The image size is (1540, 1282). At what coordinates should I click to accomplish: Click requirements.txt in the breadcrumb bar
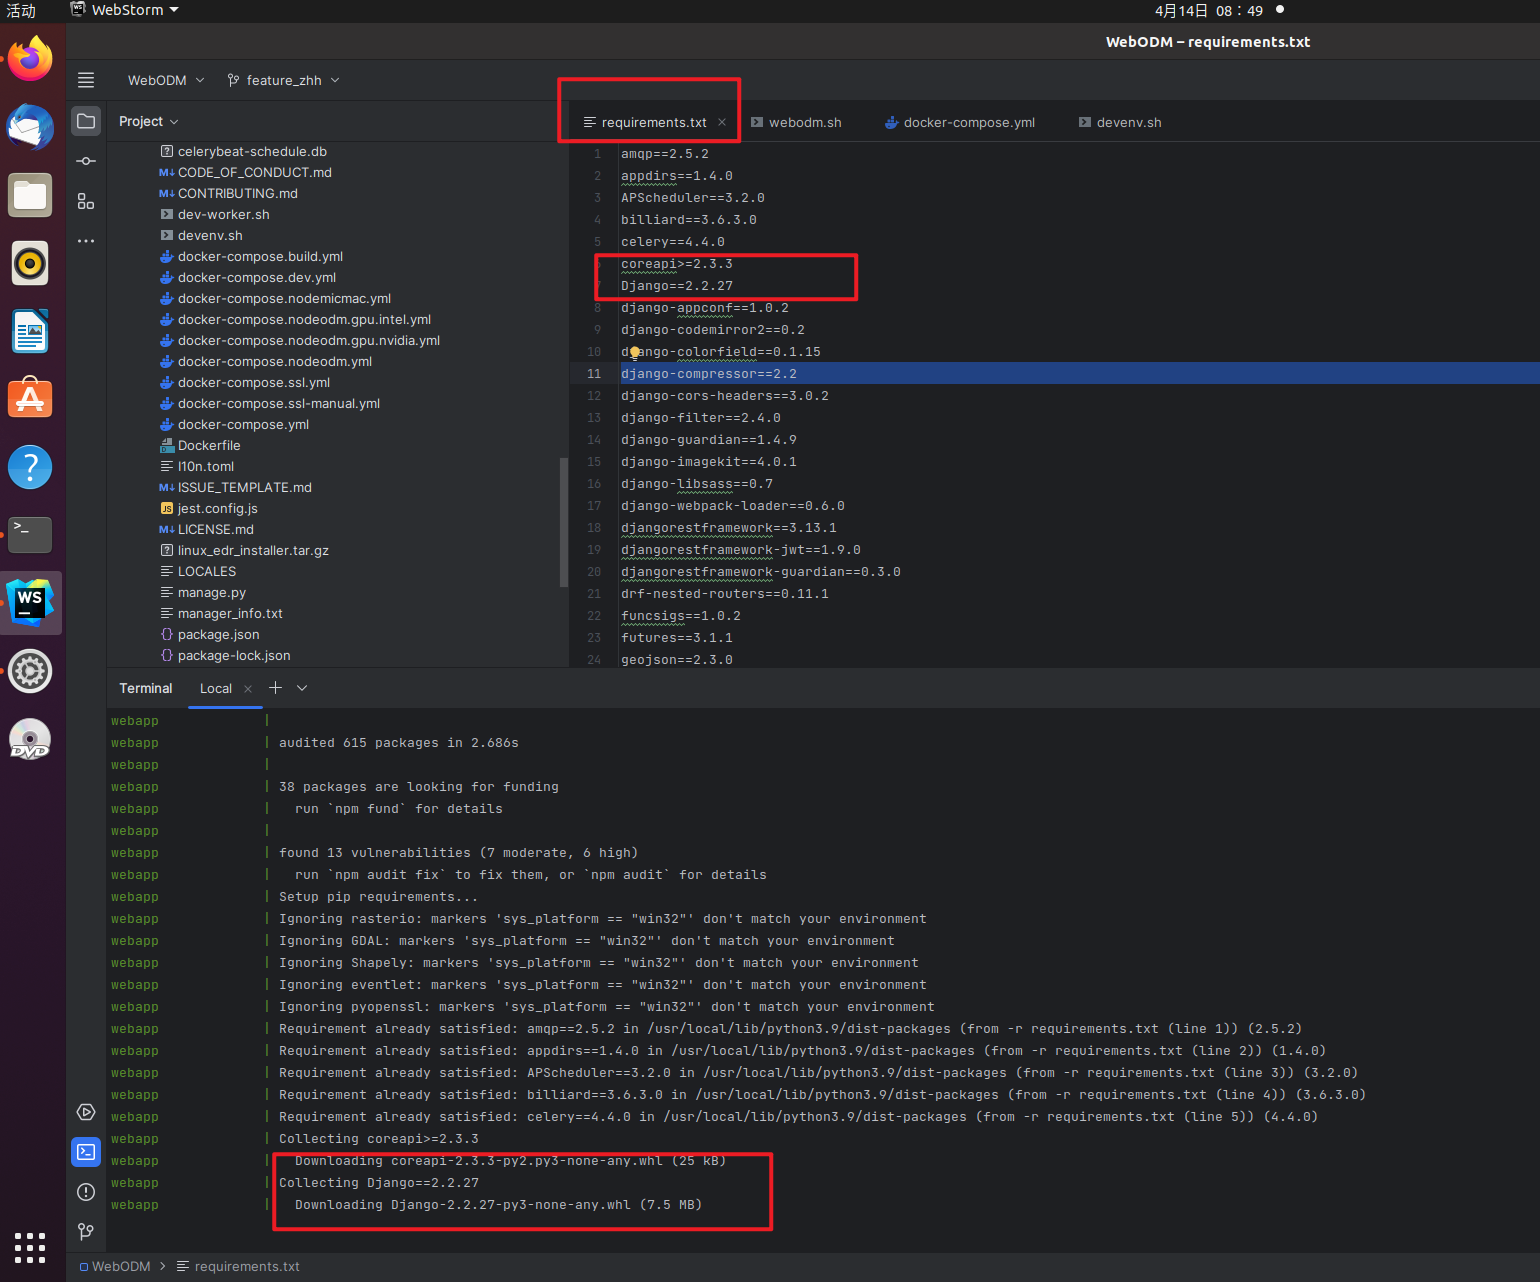click(238, 1266)
